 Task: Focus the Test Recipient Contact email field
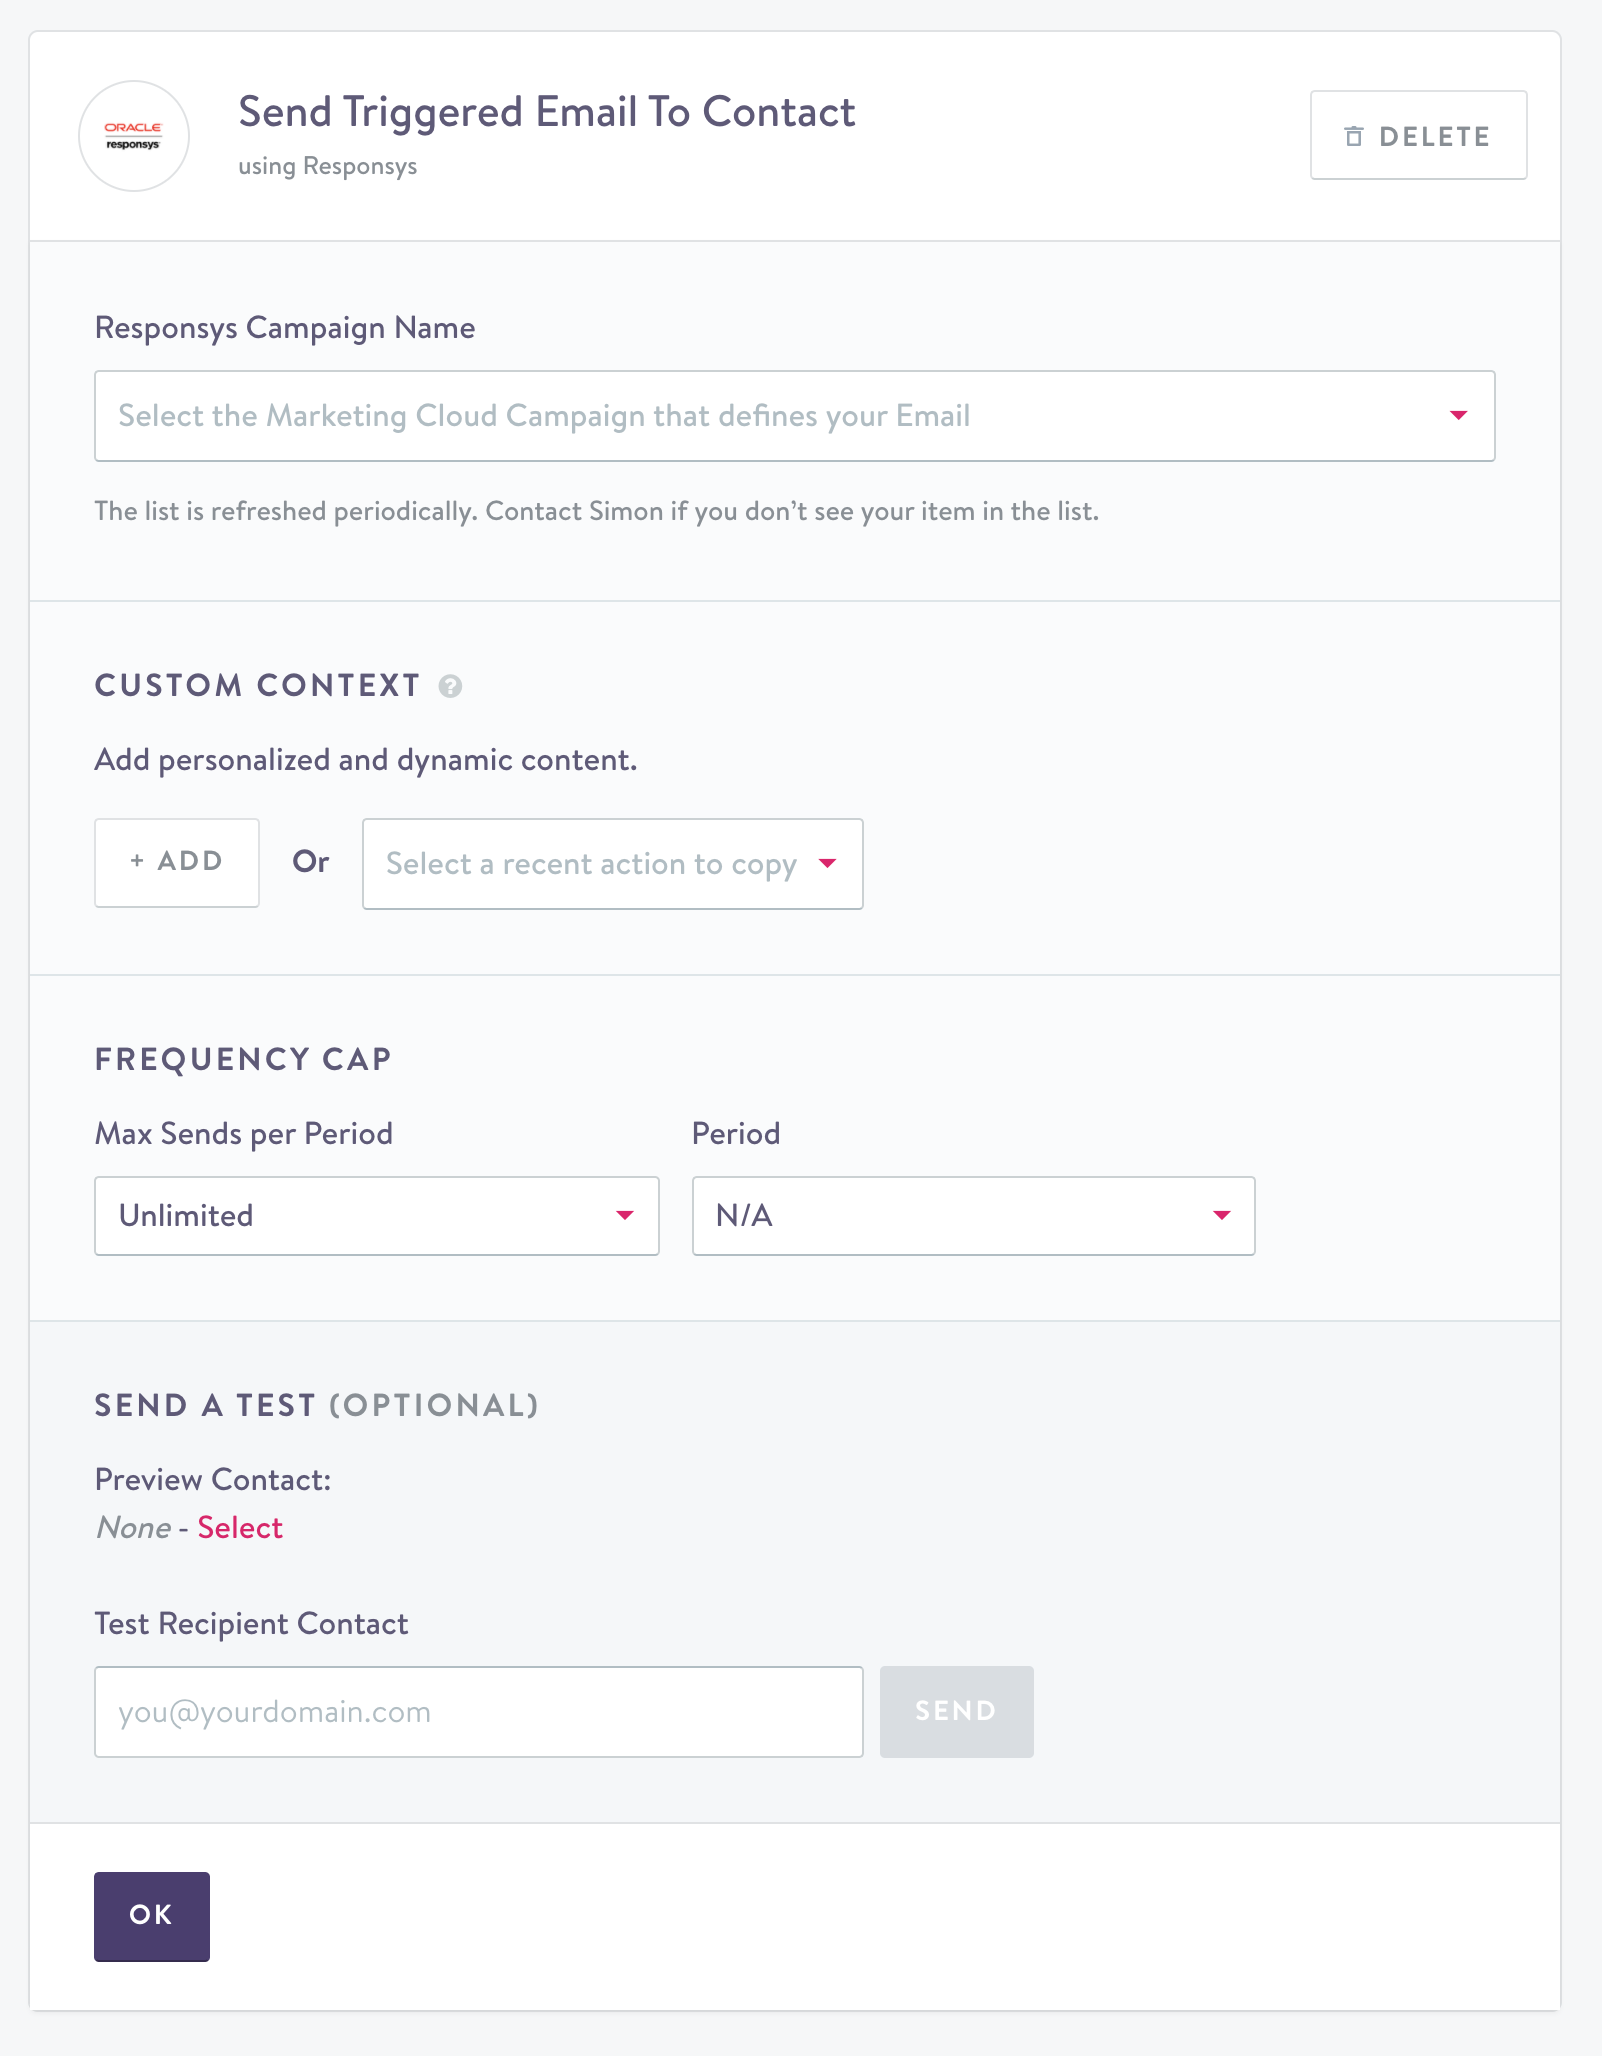(478, 1712)
